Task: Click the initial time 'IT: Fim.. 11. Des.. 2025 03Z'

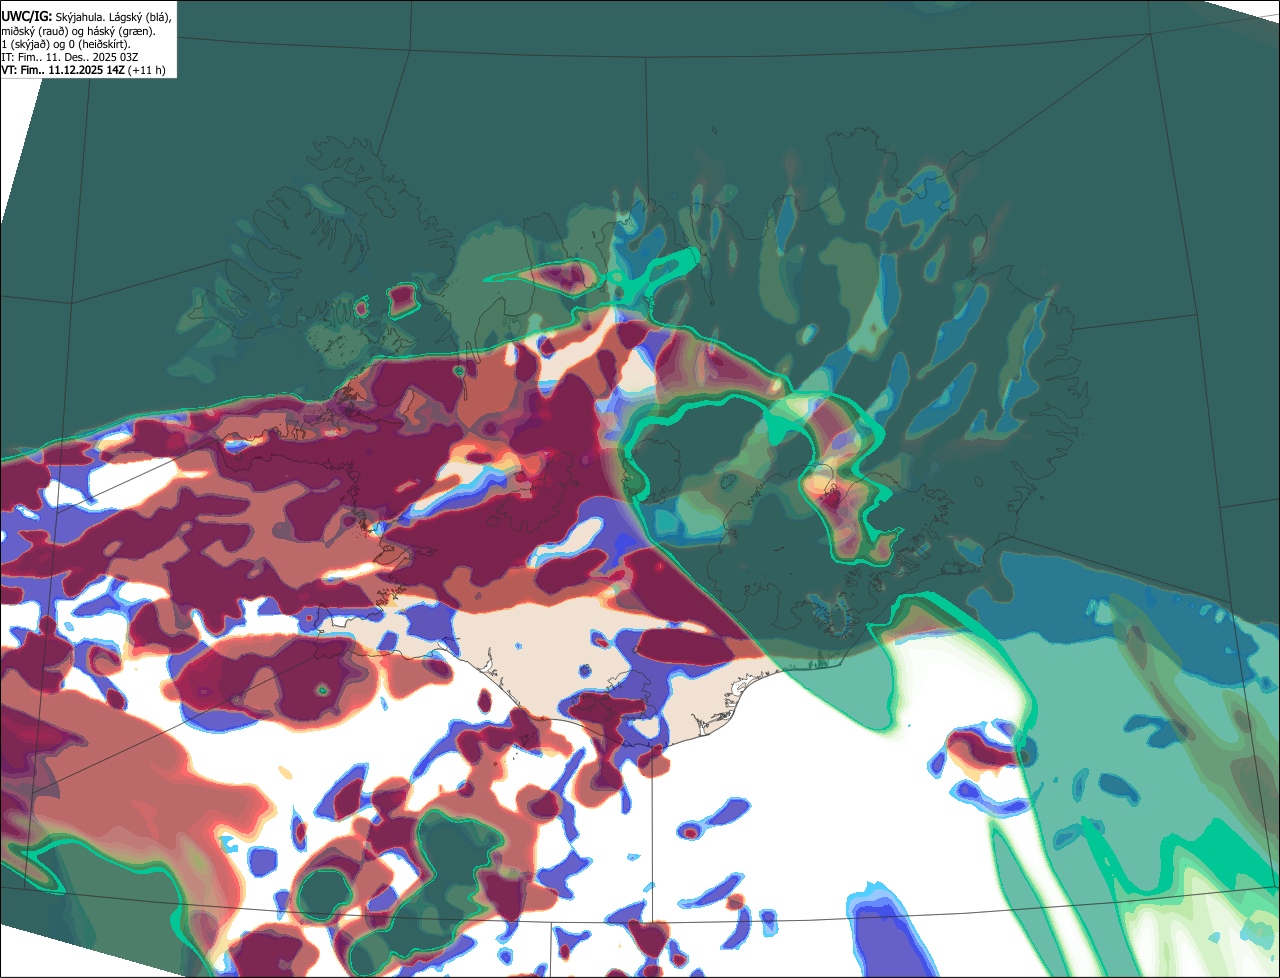Action: [x=71, y=57]
